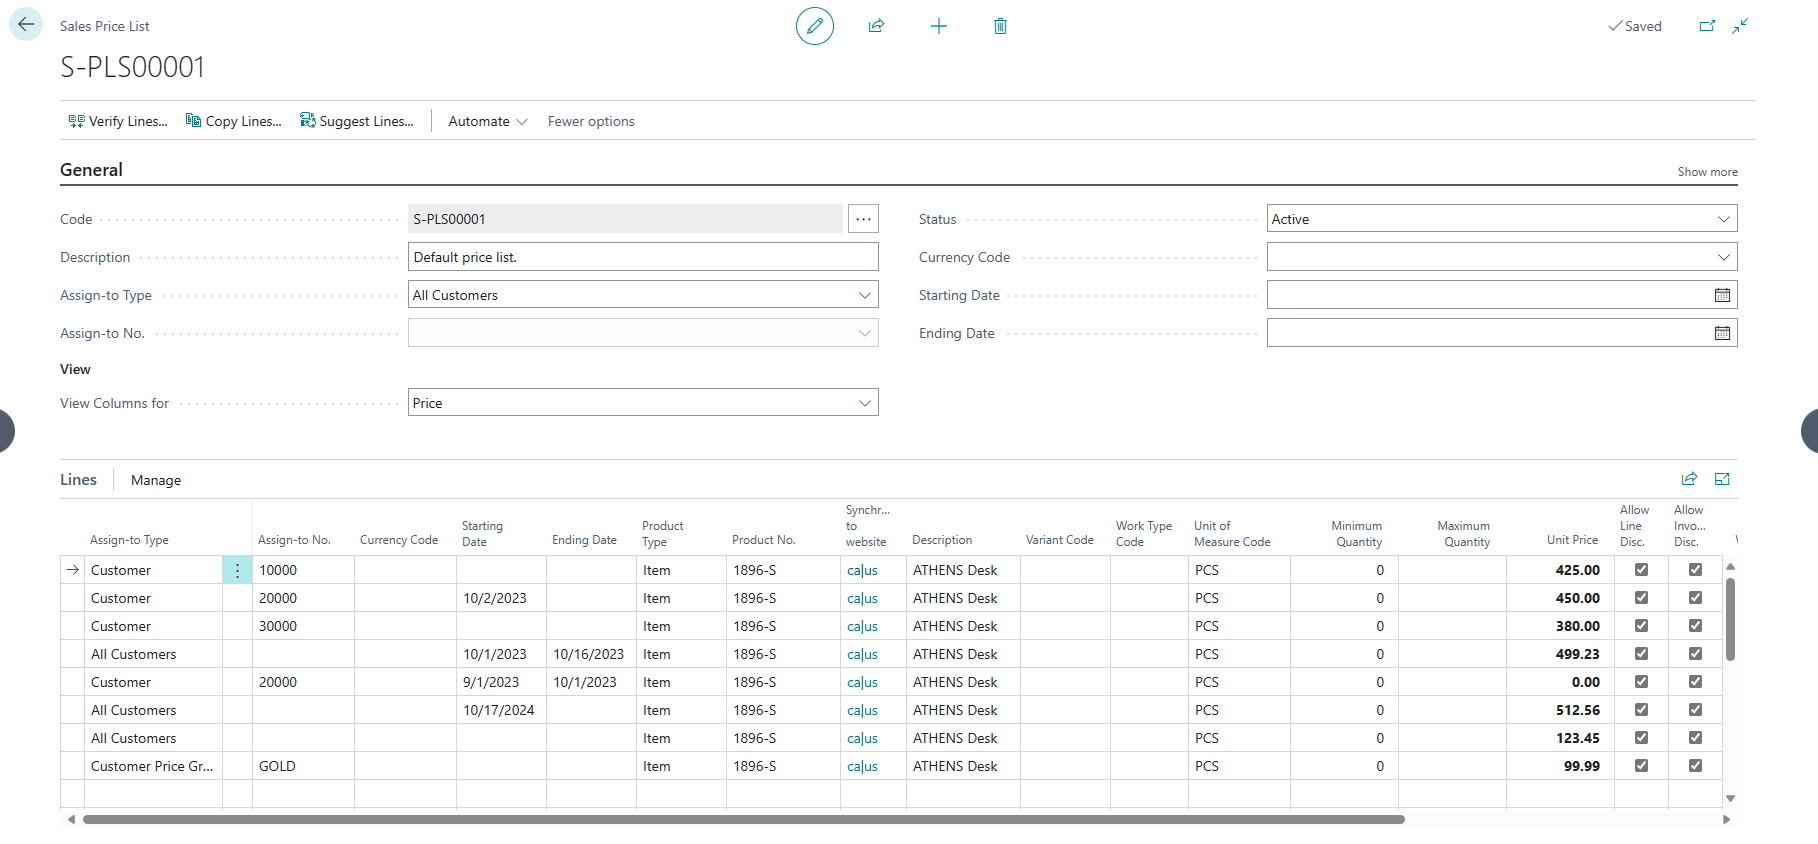Screen dimensions: 1818x844
Task: Click the Starting Date input field
Action: click(x=1488, y=295)
